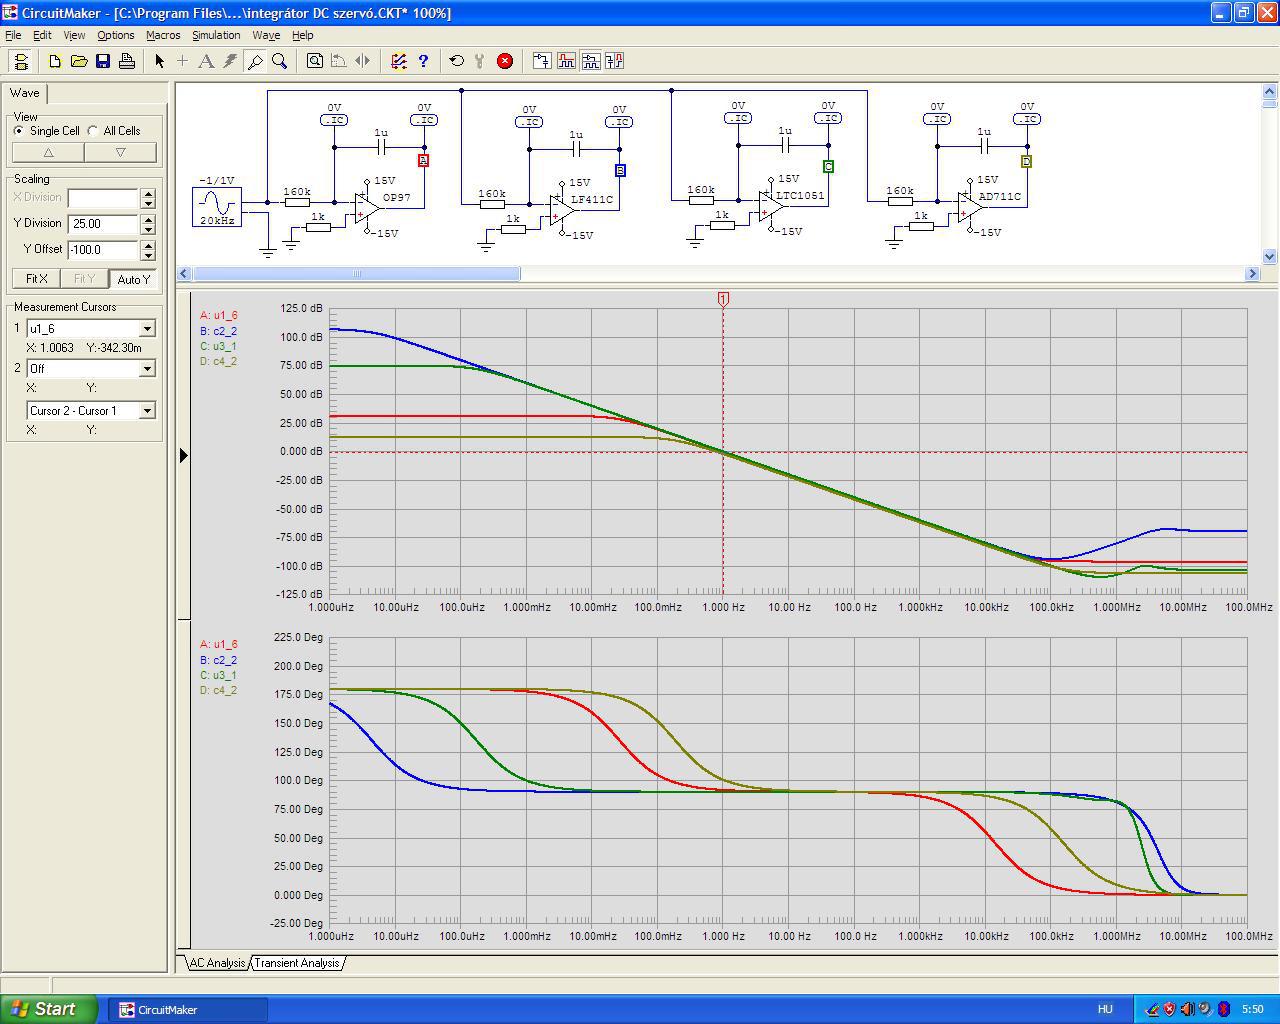Stop the simulation with the red icon
The width and height of the screenshot is (1280, 1024).
(505, 61)
